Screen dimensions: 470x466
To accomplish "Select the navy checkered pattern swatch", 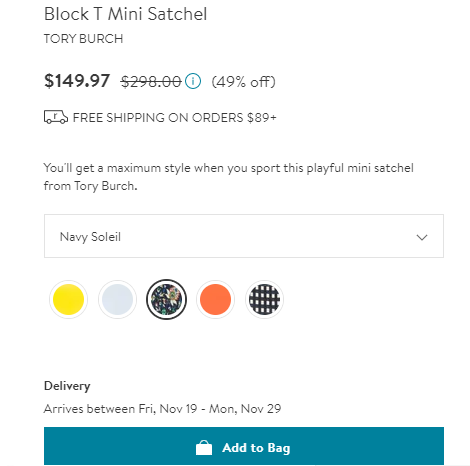I will 264,299.
